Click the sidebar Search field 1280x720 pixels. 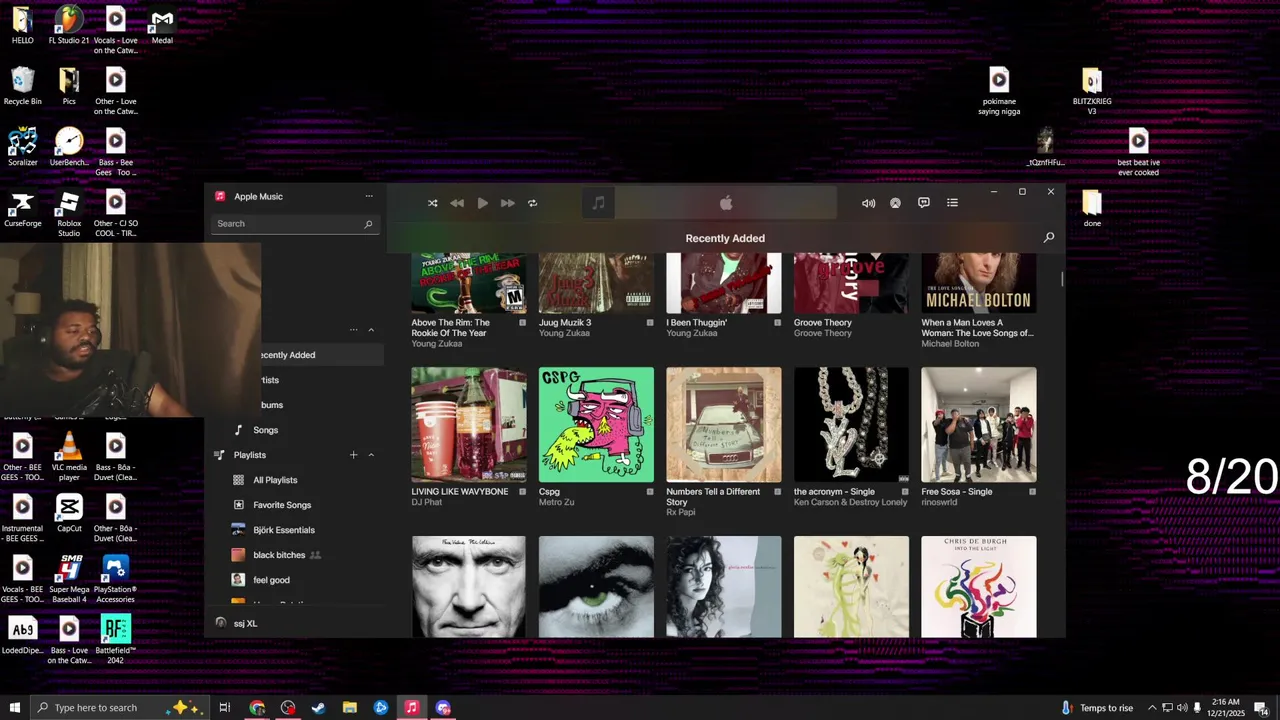[x=295, y=224]
